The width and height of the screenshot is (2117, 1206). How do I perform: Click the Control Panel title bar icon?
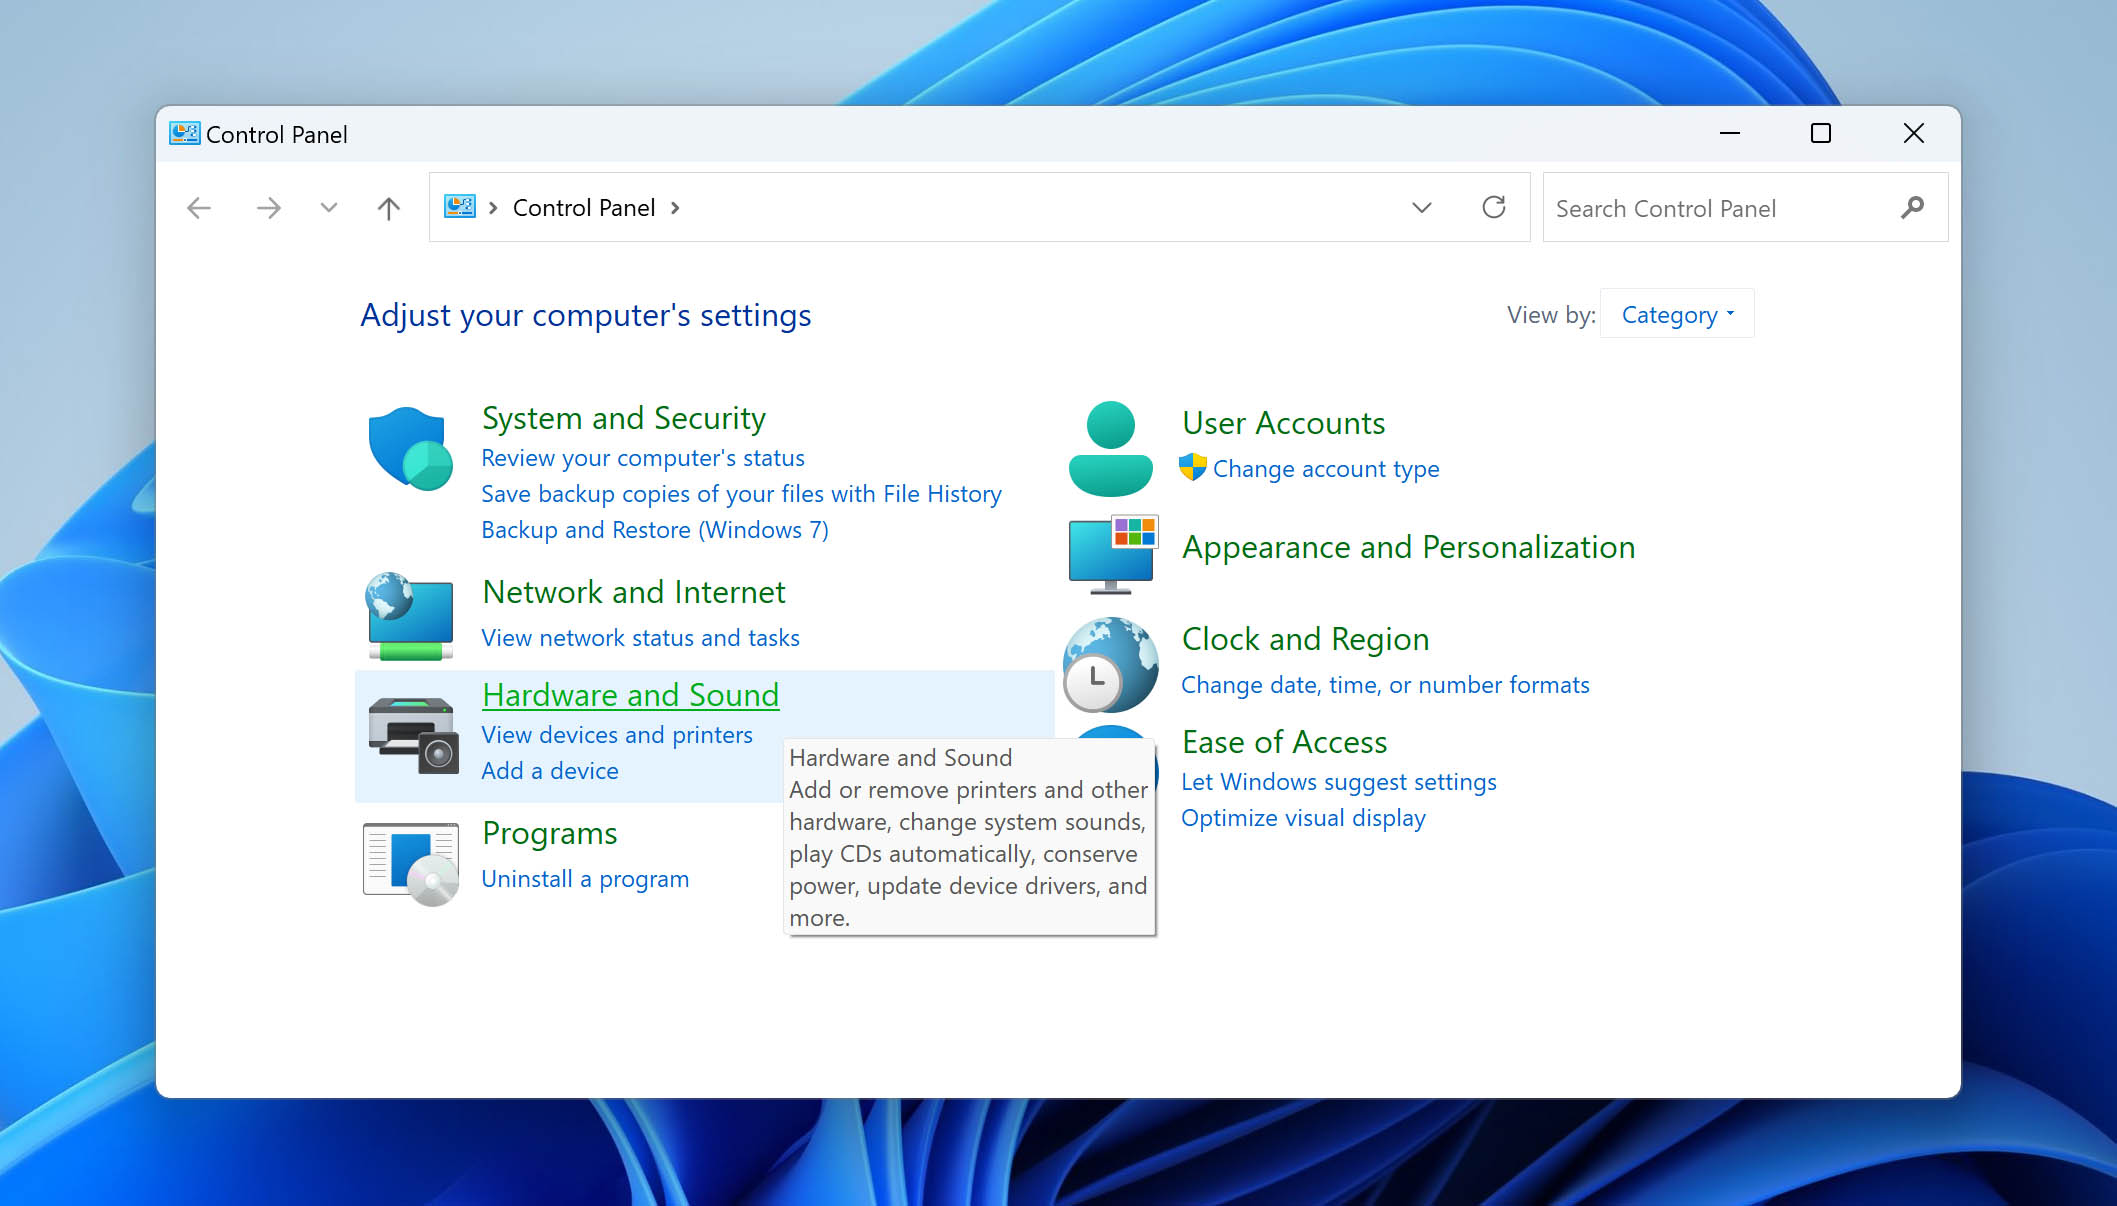click(x=184, y=133)
